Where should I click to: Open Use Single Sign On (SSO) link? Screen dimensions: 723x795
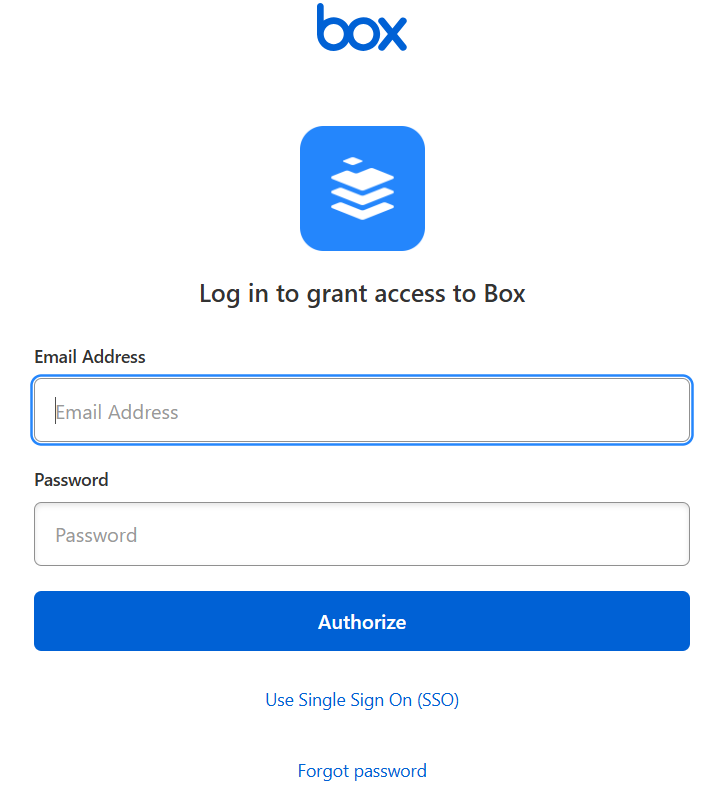click(x=362, y=700)
